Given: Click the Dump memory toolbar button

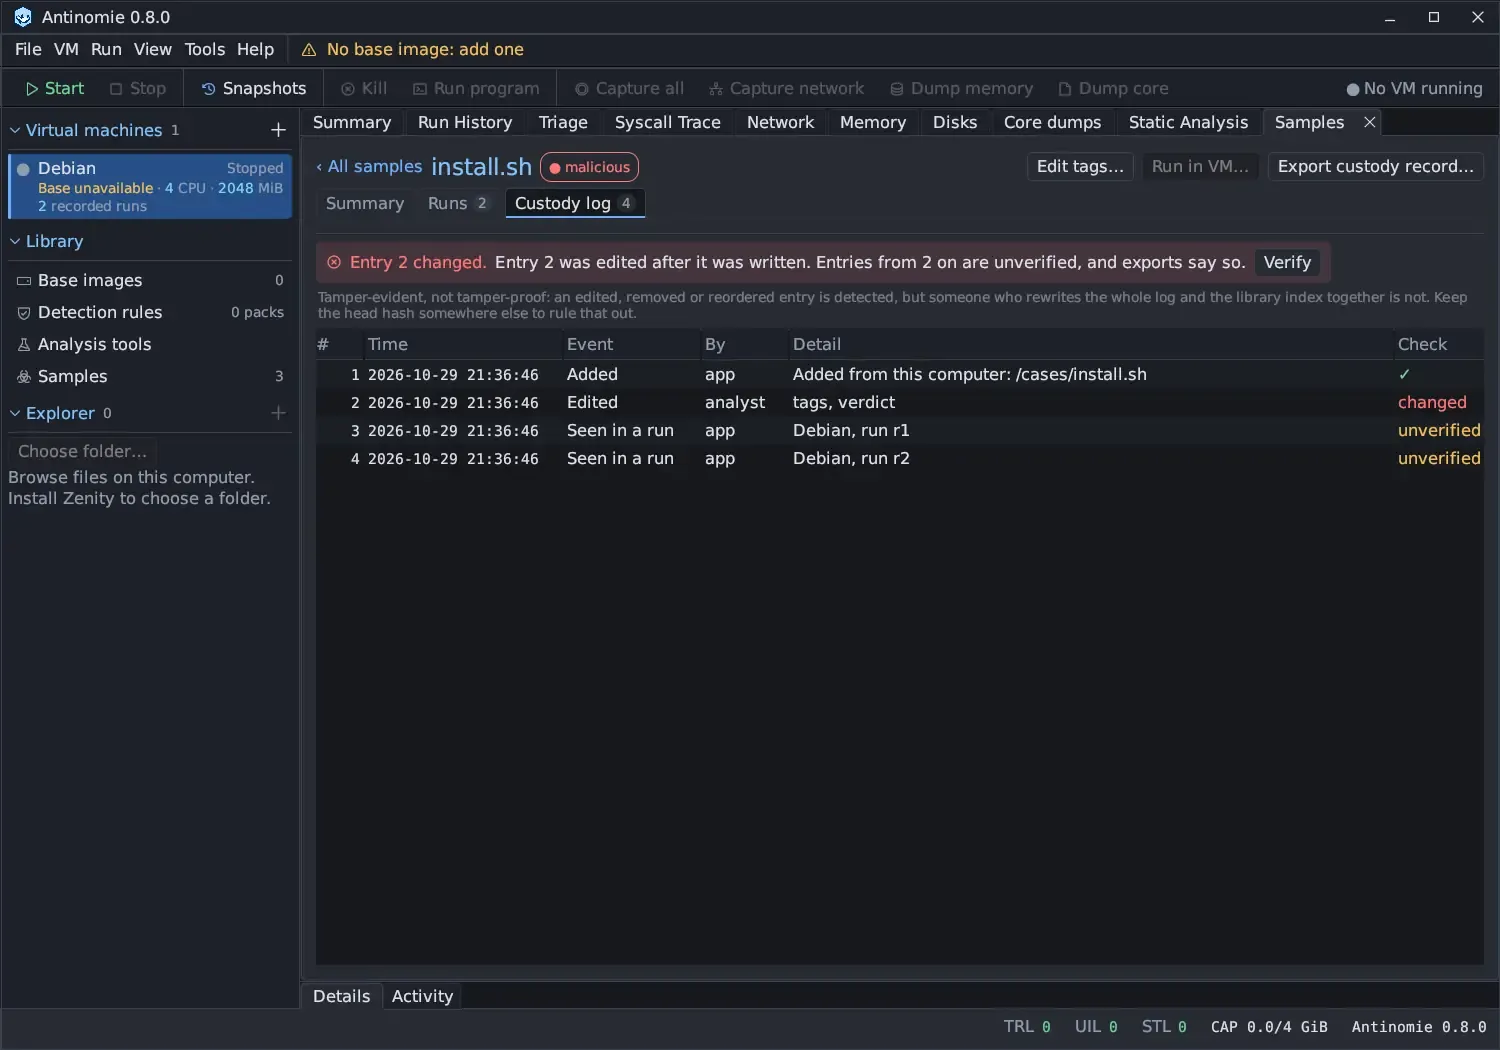Looking at the screenshot, I should [x=961, y=88].
